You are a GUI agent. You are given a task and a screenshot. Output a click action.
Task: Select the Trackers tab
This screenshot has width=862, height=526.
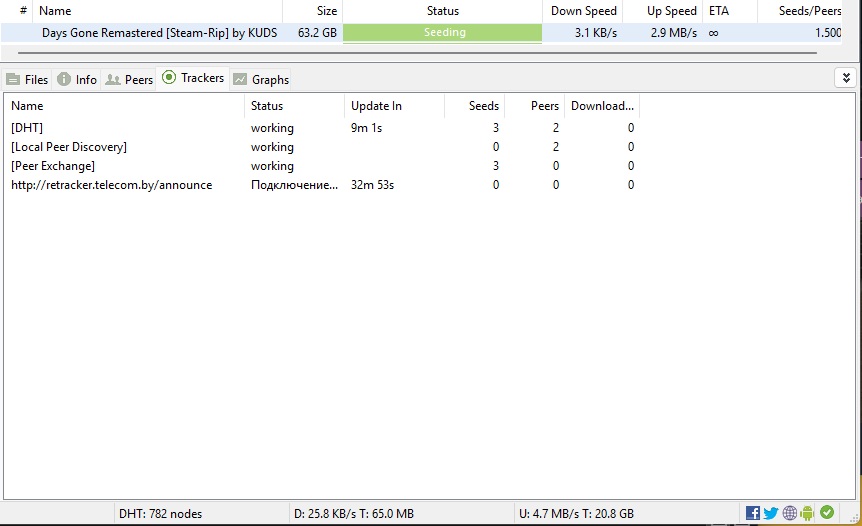(193, 78)
